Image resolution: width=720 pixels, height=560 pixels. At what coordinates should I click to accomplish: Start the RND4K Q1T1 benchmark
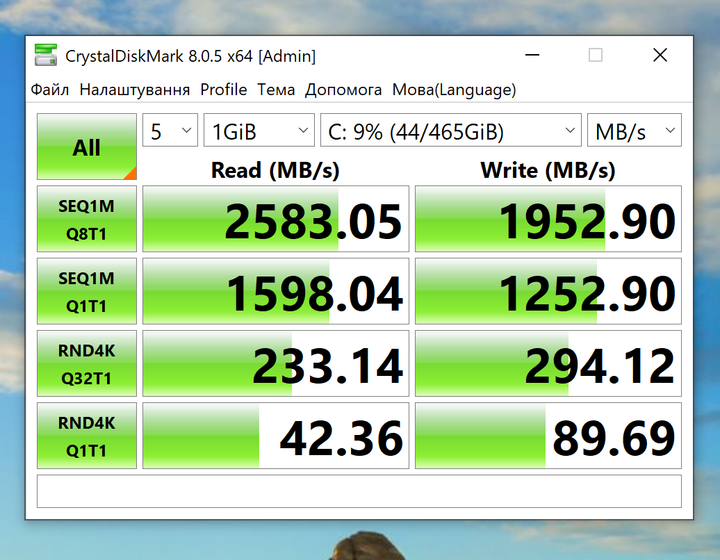pos(87,436)
